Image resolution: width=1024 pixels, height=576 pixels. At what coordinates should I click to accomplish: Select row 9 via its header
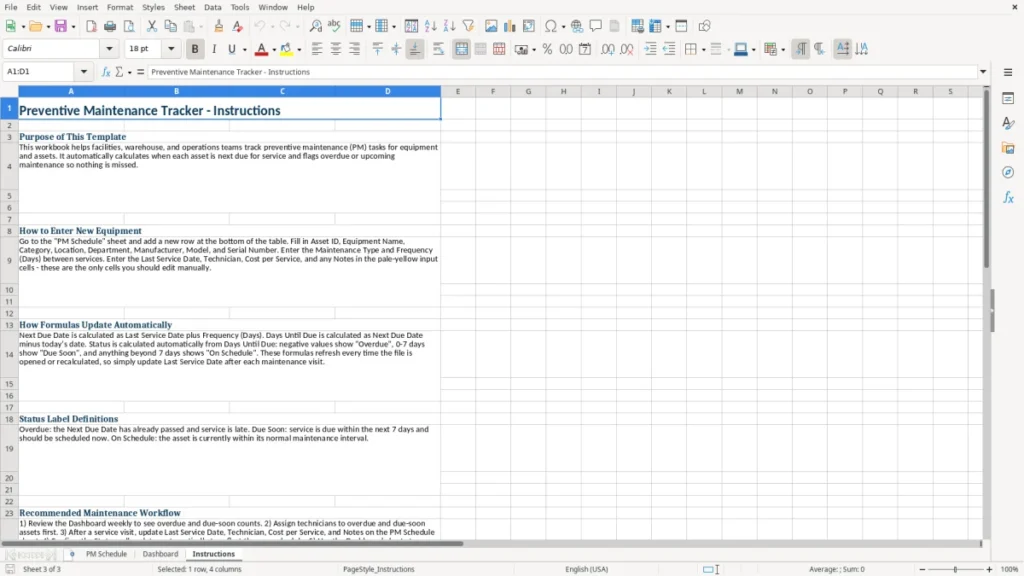pyautogui.click(x=9, y=261)
